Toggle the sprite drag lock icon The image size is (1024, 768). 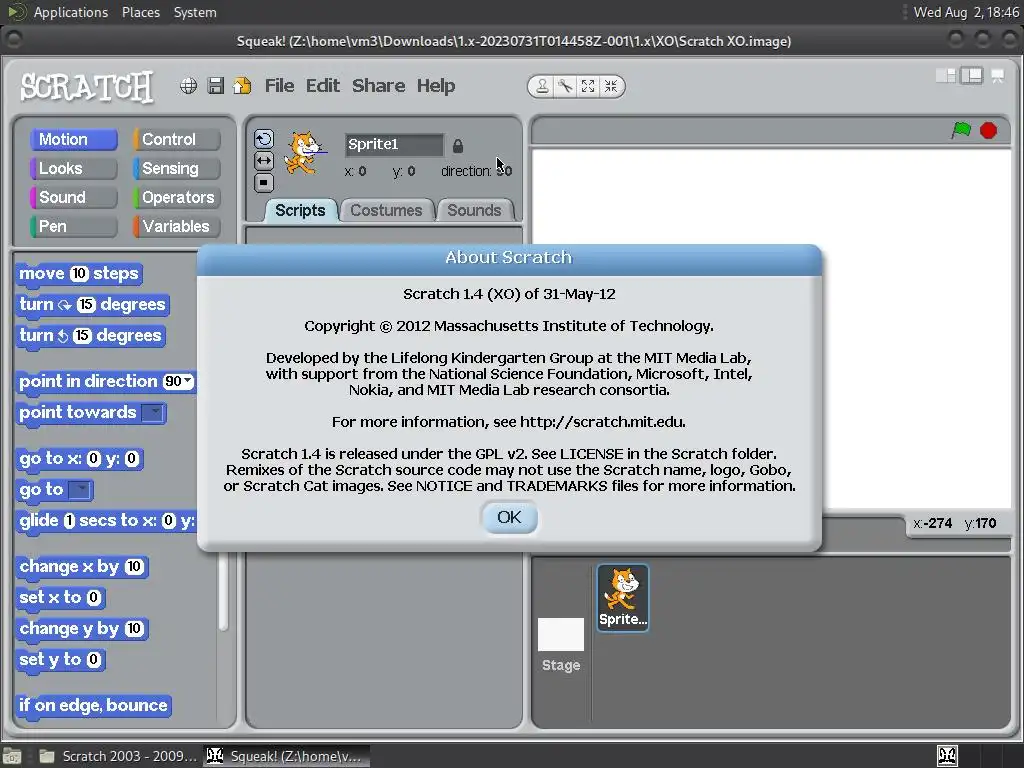click(458, 146)
